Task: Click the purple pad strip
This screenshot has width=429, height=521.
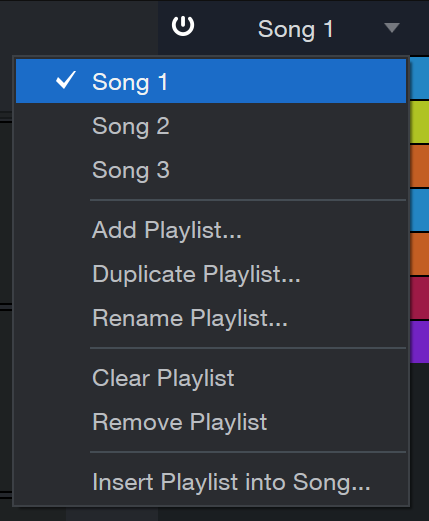Action: click(x=419, y=342)
